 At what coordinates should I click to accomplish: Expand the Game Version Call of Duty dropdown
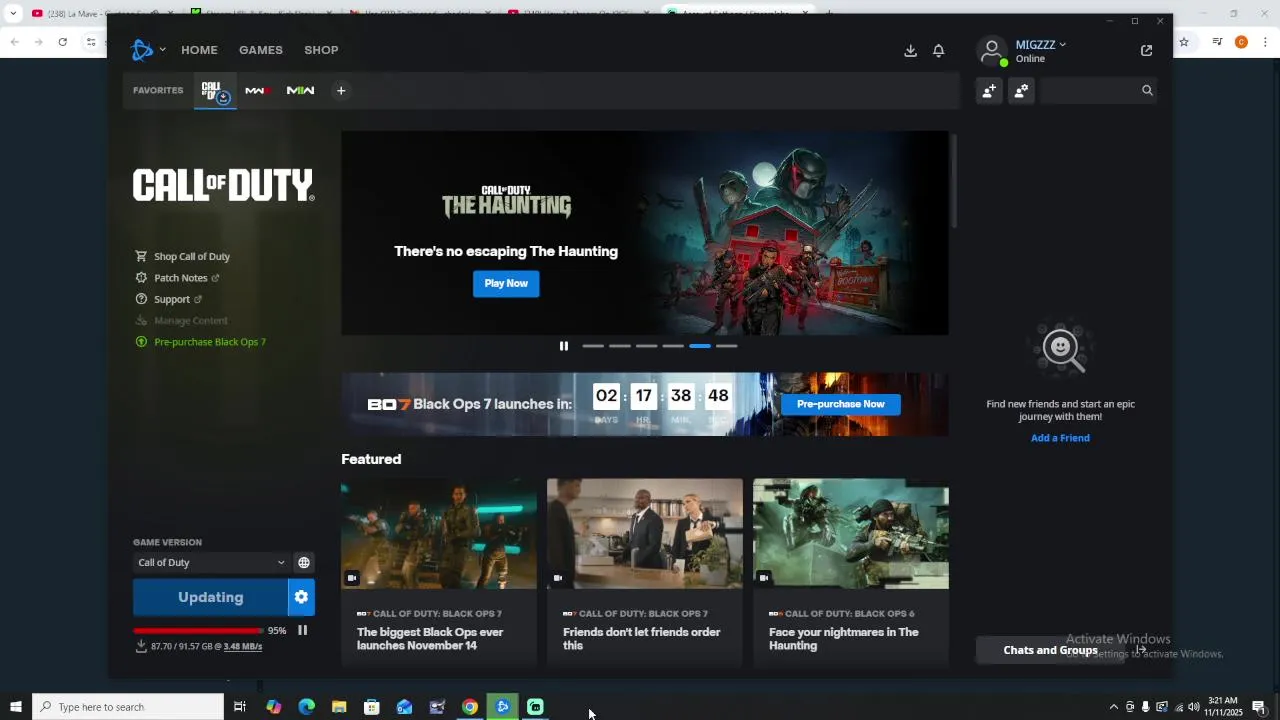[x=211, y=563]
